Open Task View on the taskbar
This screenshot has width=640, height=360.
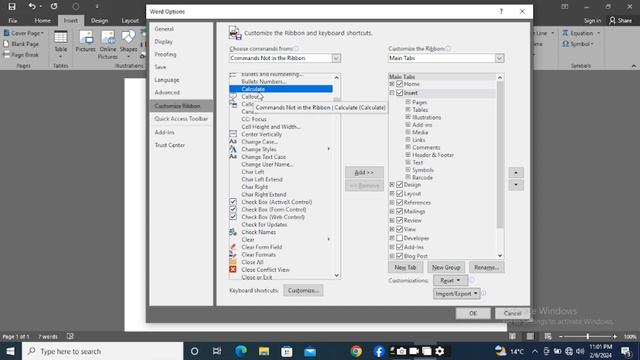pos(217,351)
